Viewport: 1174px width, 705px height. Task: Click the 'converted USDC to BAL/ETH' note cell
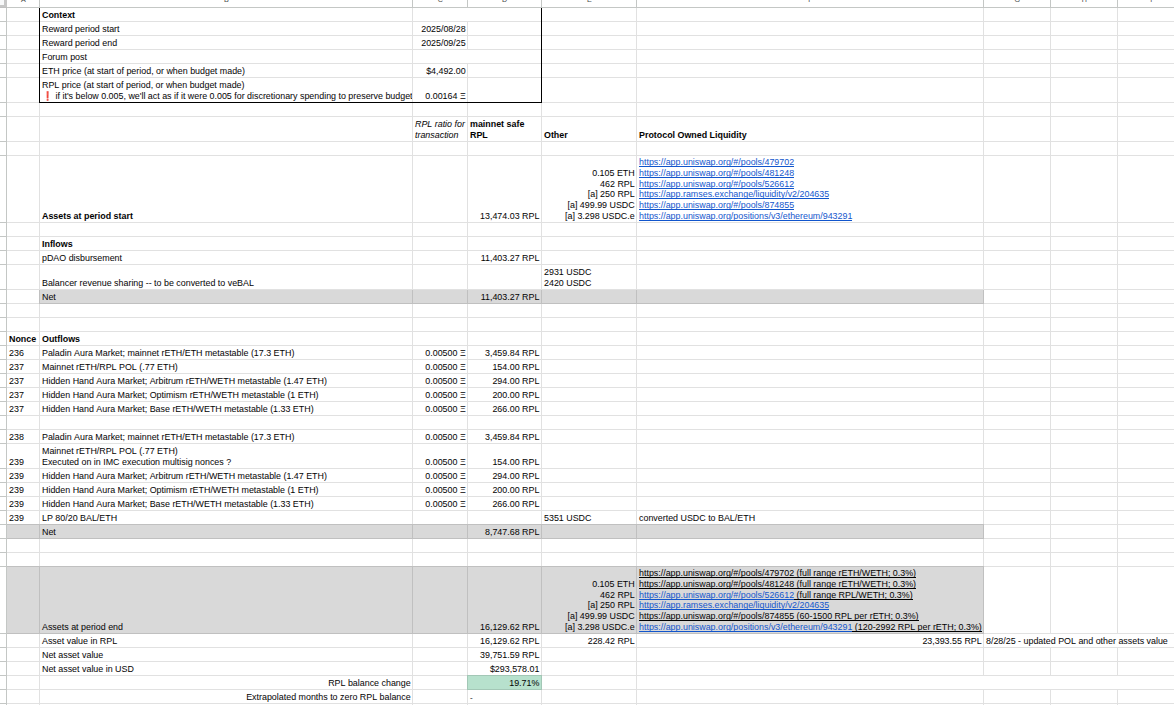click(696, 518)
